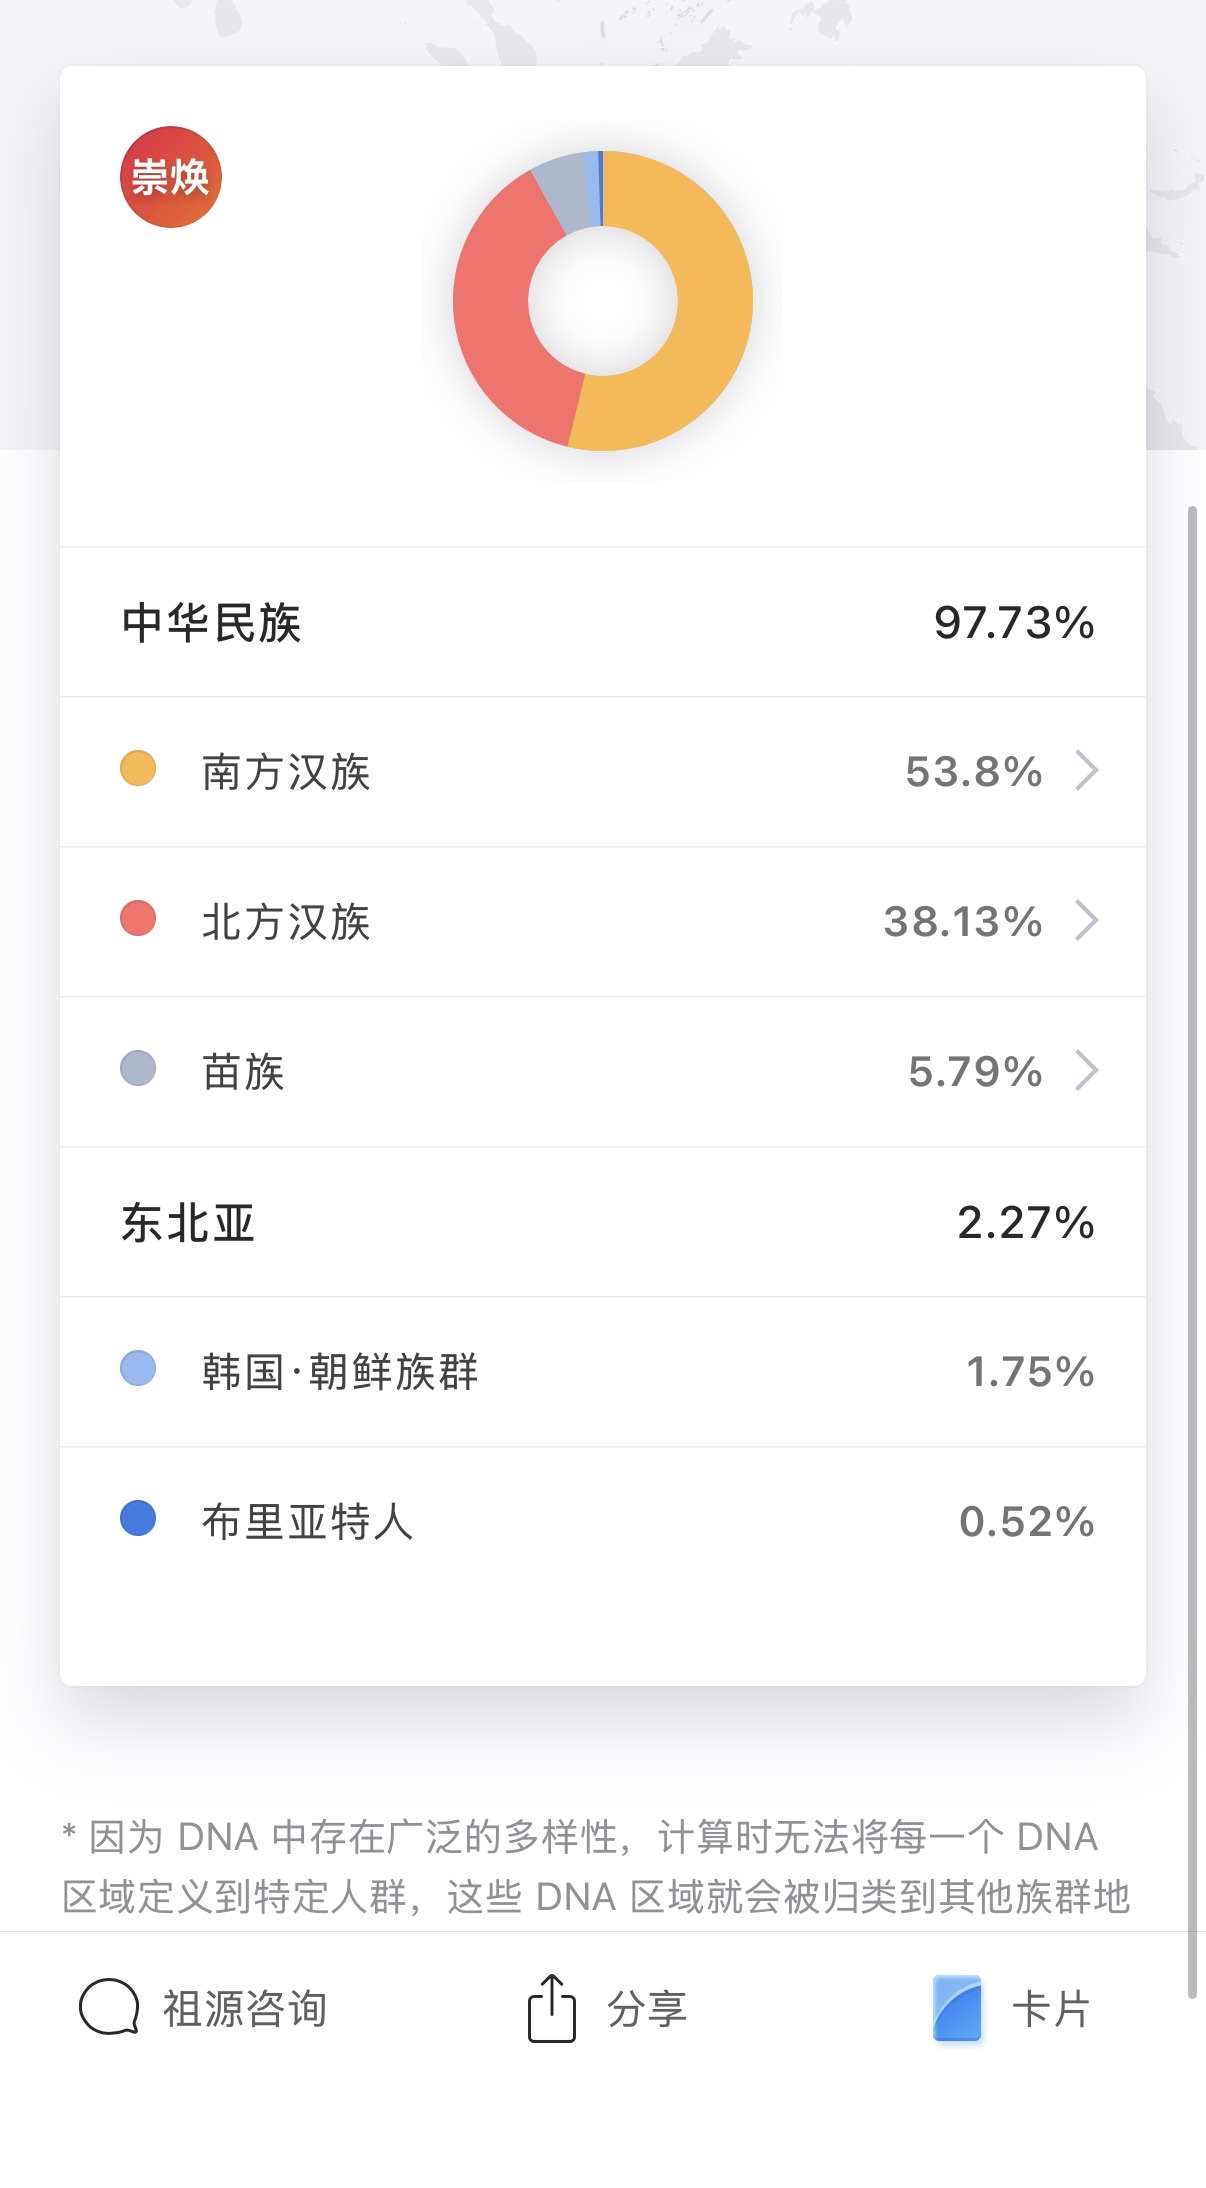The height and width of the screenshot is (2188, 1206).
Task: Tap the 崇焕 red avatar badge
Action: [x=171, y=177]
